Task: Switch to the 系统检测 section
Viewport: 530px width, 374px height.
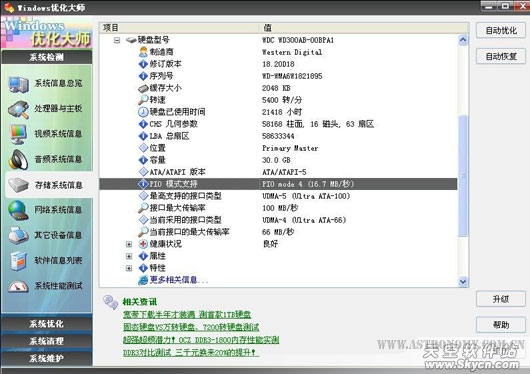Action: tap(47, 57)
